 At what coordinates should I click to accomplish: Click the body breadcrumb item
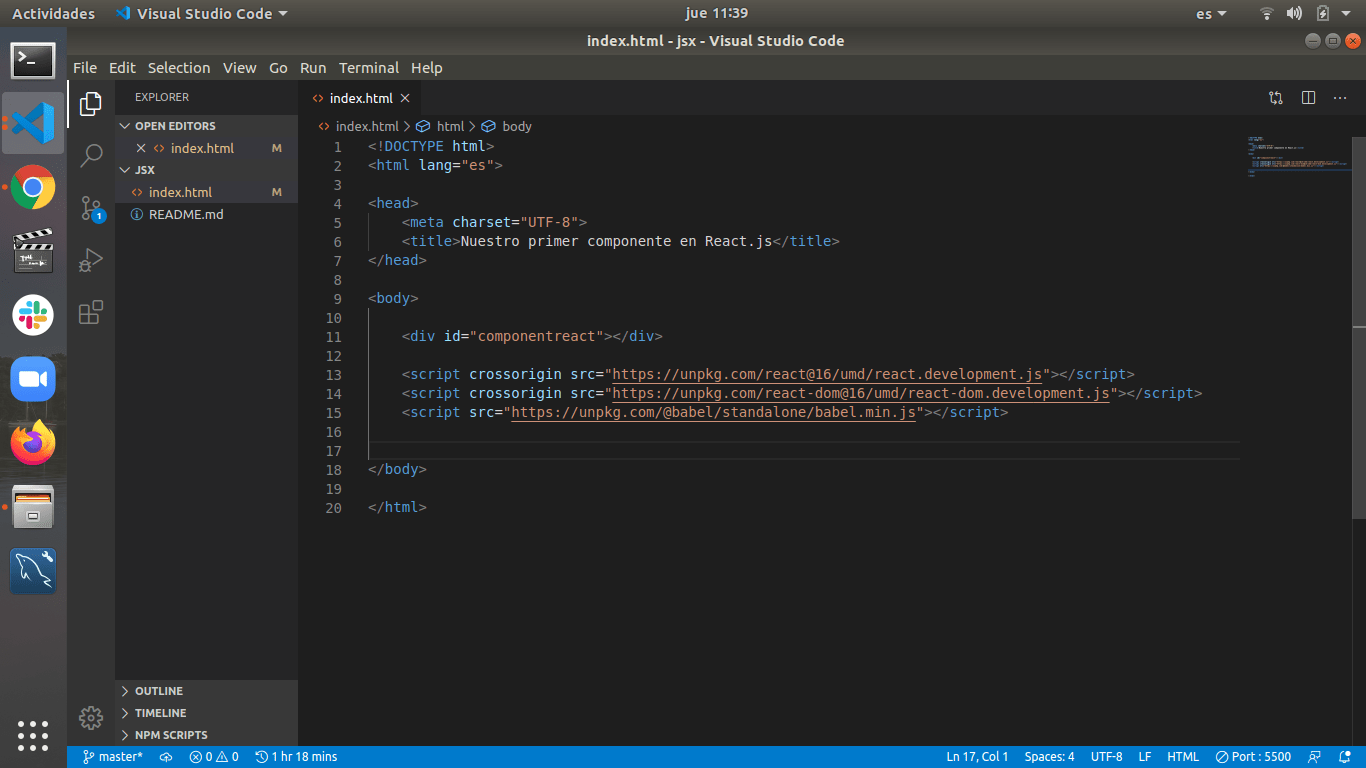pyautogui.click(x=507, y=126)
